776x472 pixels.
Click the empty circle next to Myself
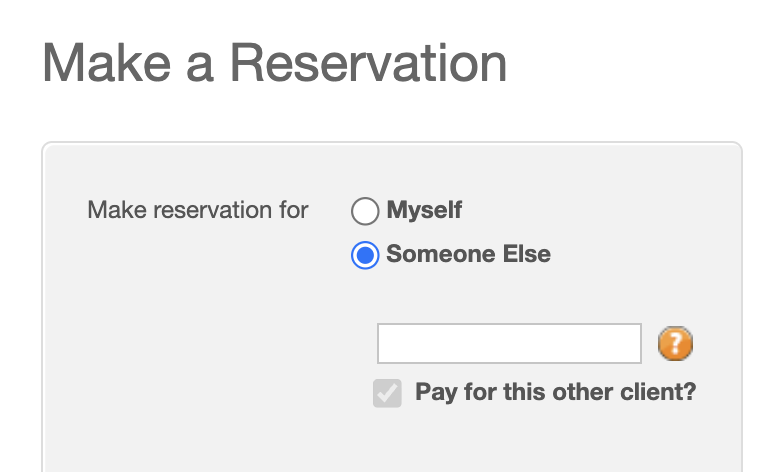[x=365, y=211]
